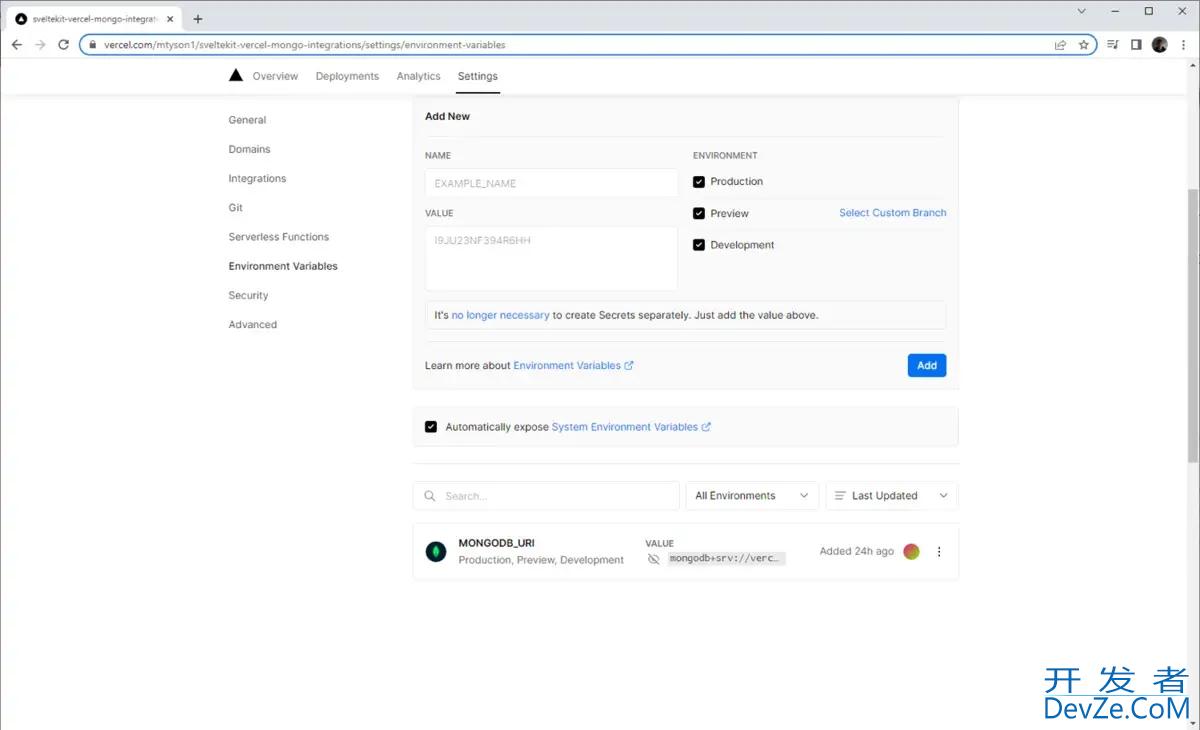Click external link icon after Environment Variables

(629, 366)
